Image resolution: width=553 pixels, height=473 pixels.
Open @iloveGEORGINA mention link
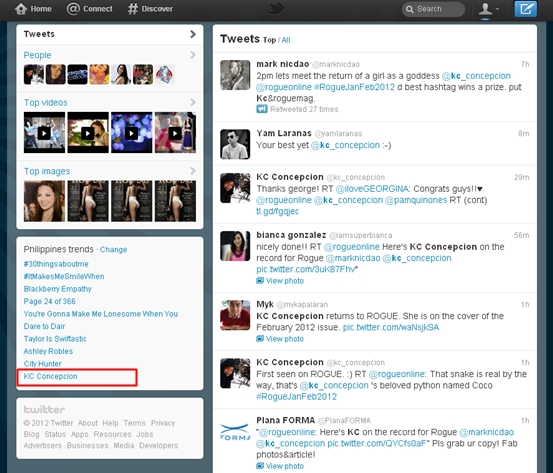[x=372, y=189]
